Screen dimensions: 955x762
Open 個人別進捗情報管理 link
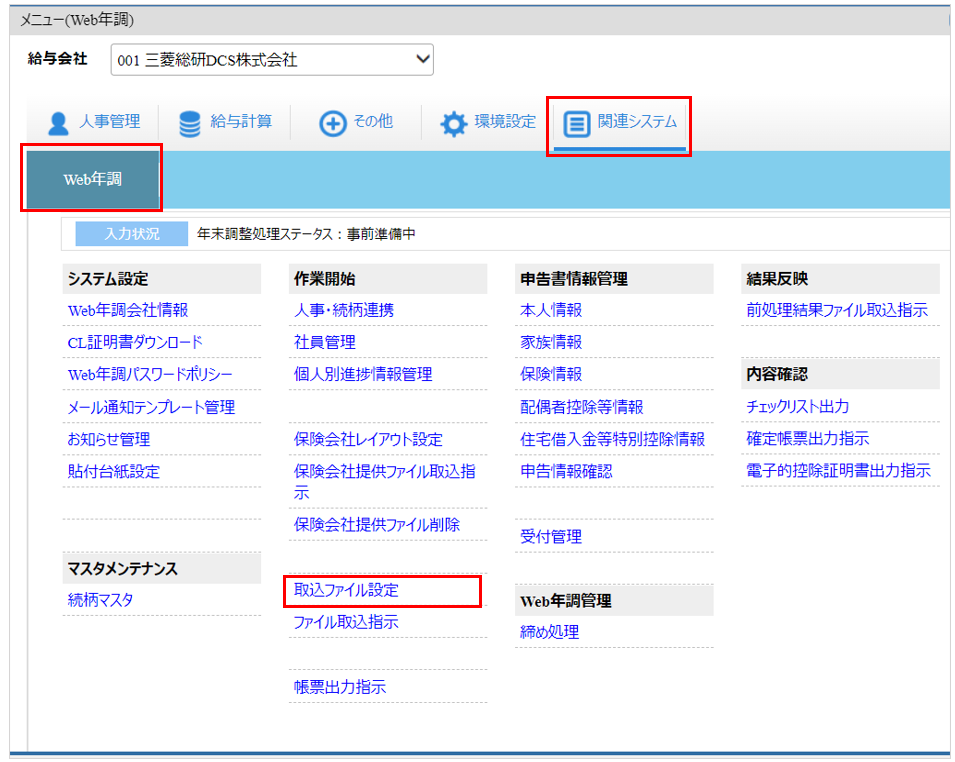[363, 374]
